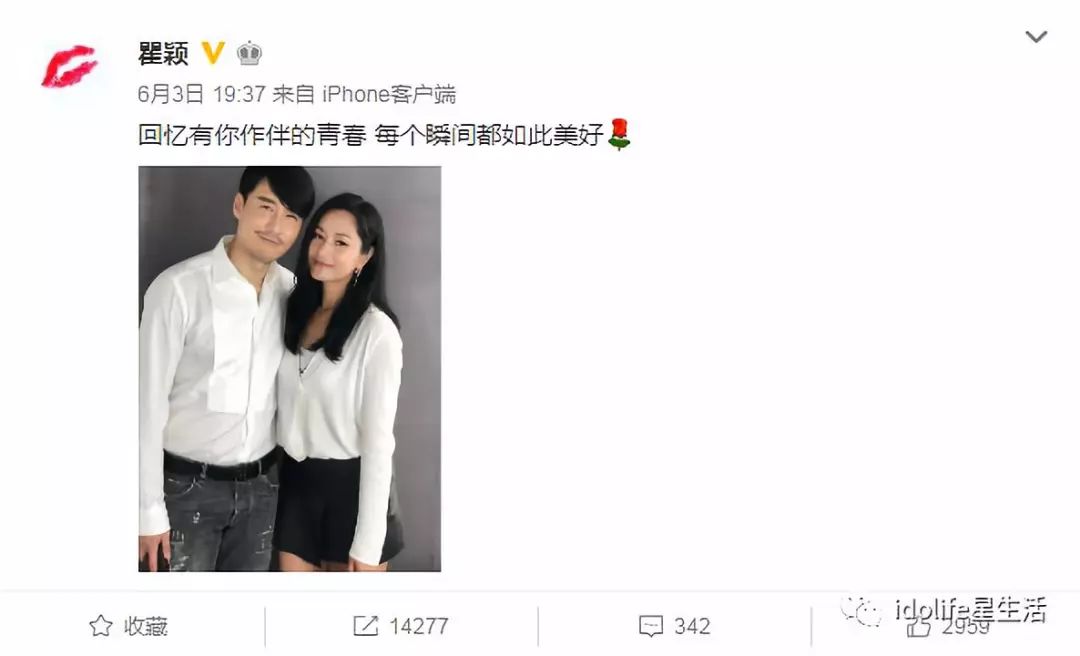1080x656 pixels.
Task: Click the rose emoji in the post text
Action: (619, 134)
